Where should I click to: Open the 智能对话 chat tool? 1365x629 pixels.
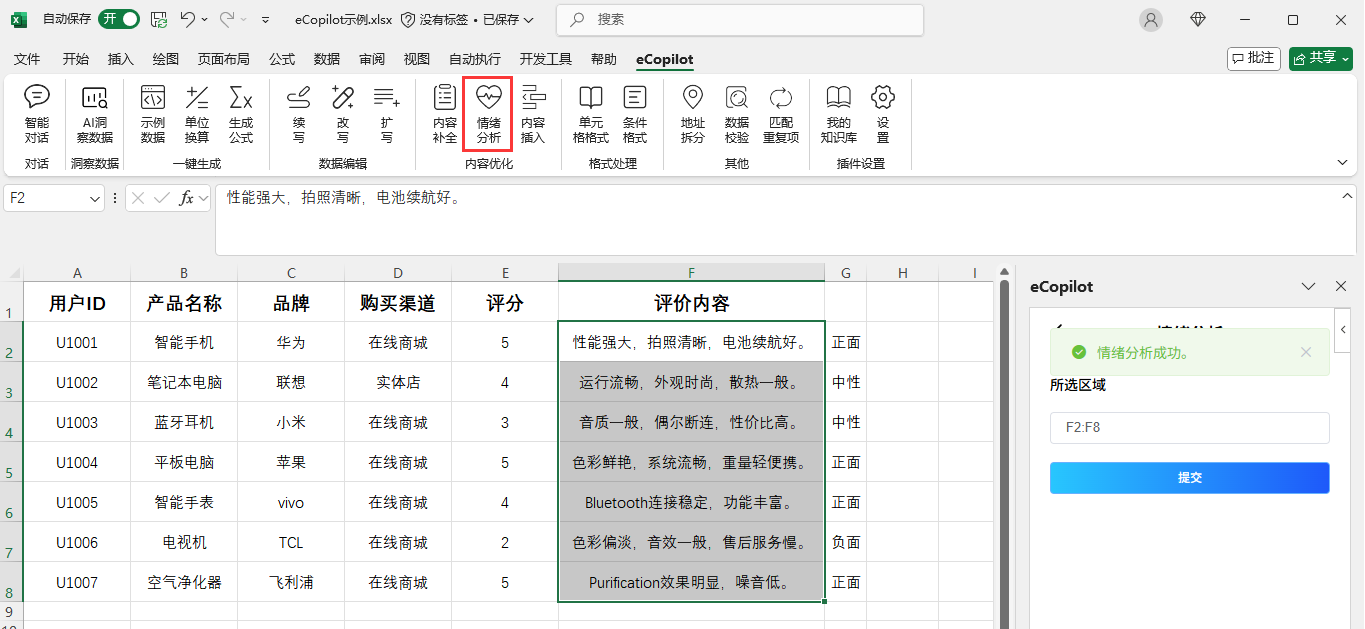36,113
